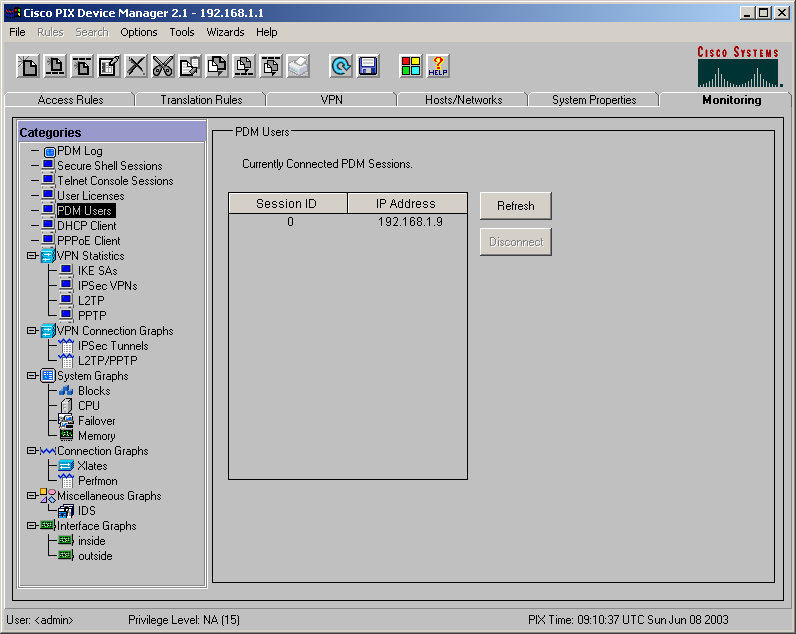Click the IP Address column header
Viewport: 796px width, 634px height.
click(407, 203)
